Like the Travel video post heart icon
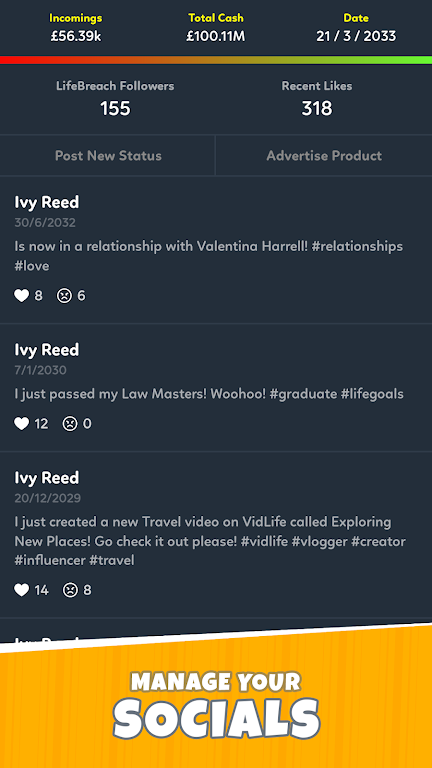Image resolution: width=432 pixels, height=768 pixels. [x=22, y=590]
